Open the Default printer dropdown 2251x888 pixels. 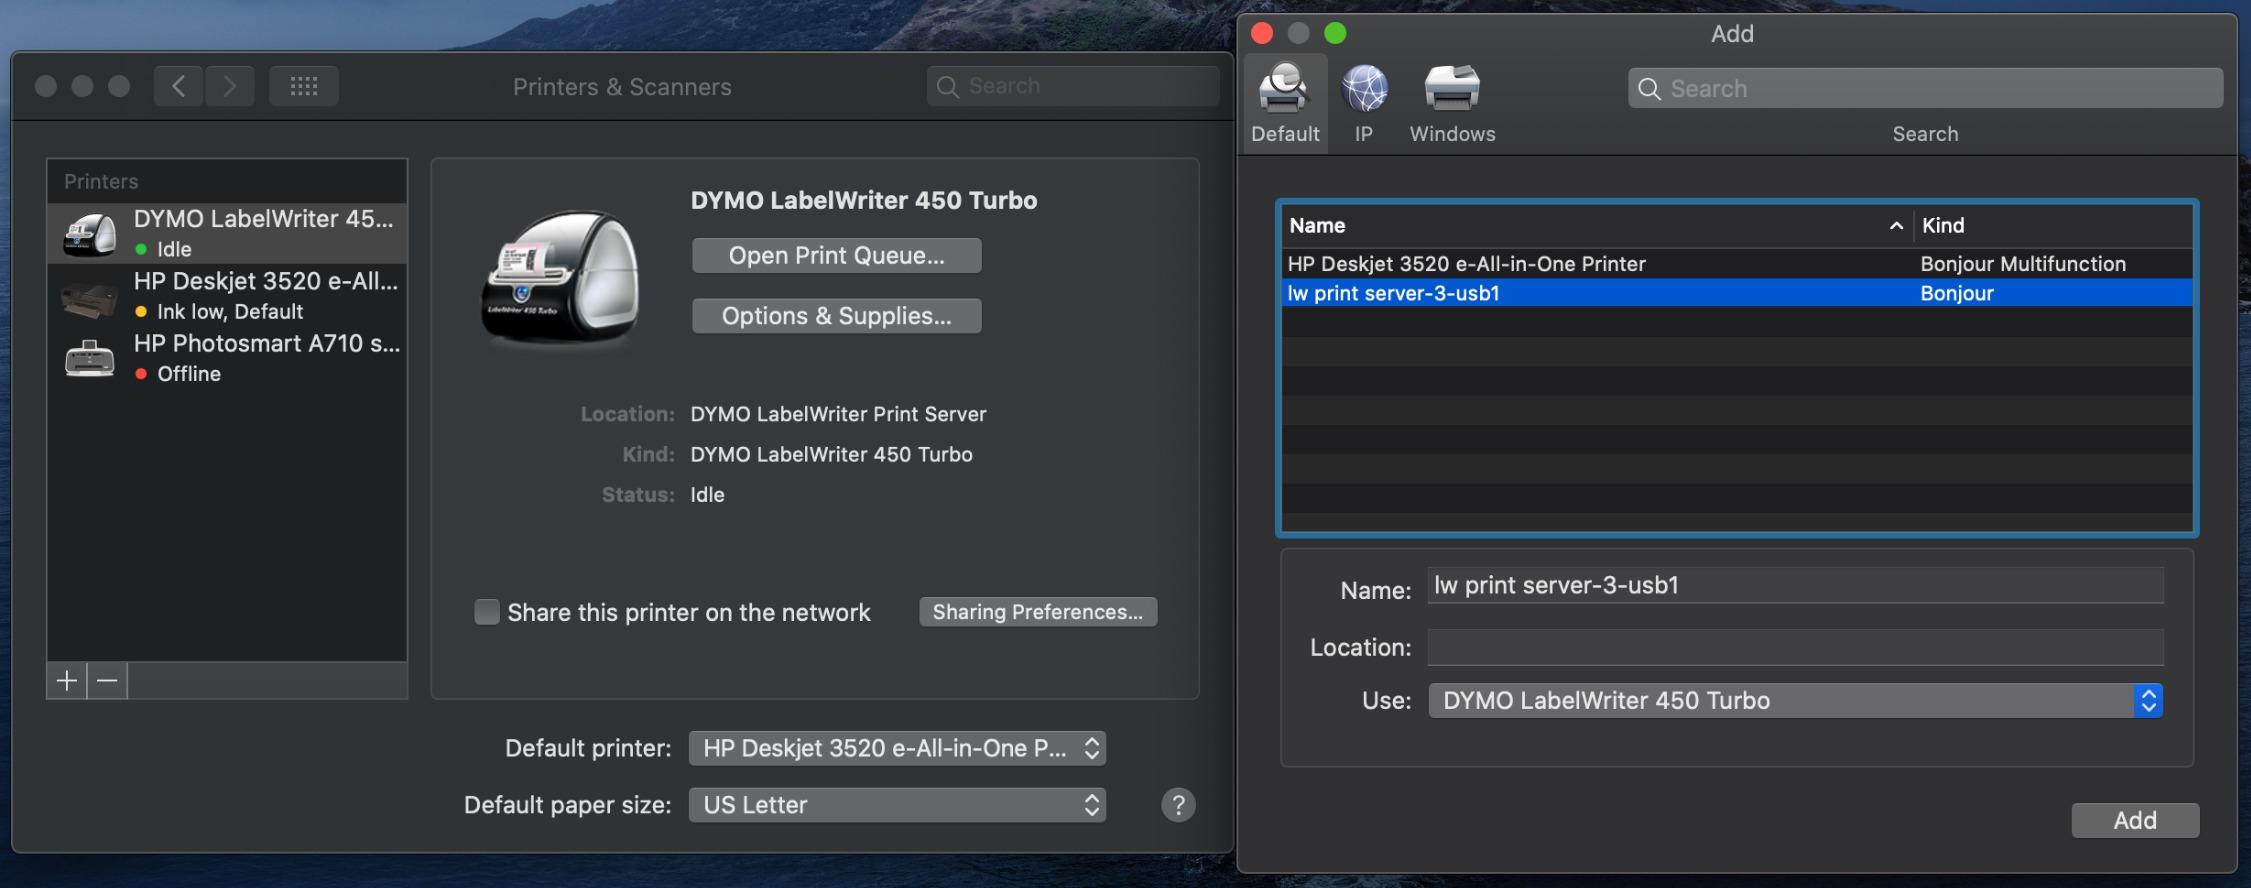[x=897, y=748]
